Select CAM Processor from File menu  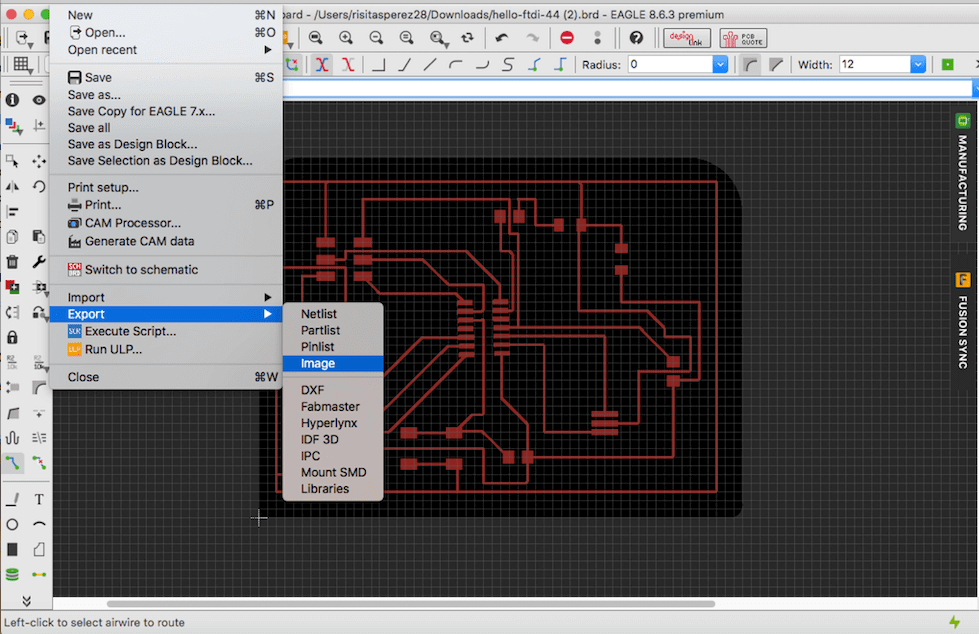[132, 223]
